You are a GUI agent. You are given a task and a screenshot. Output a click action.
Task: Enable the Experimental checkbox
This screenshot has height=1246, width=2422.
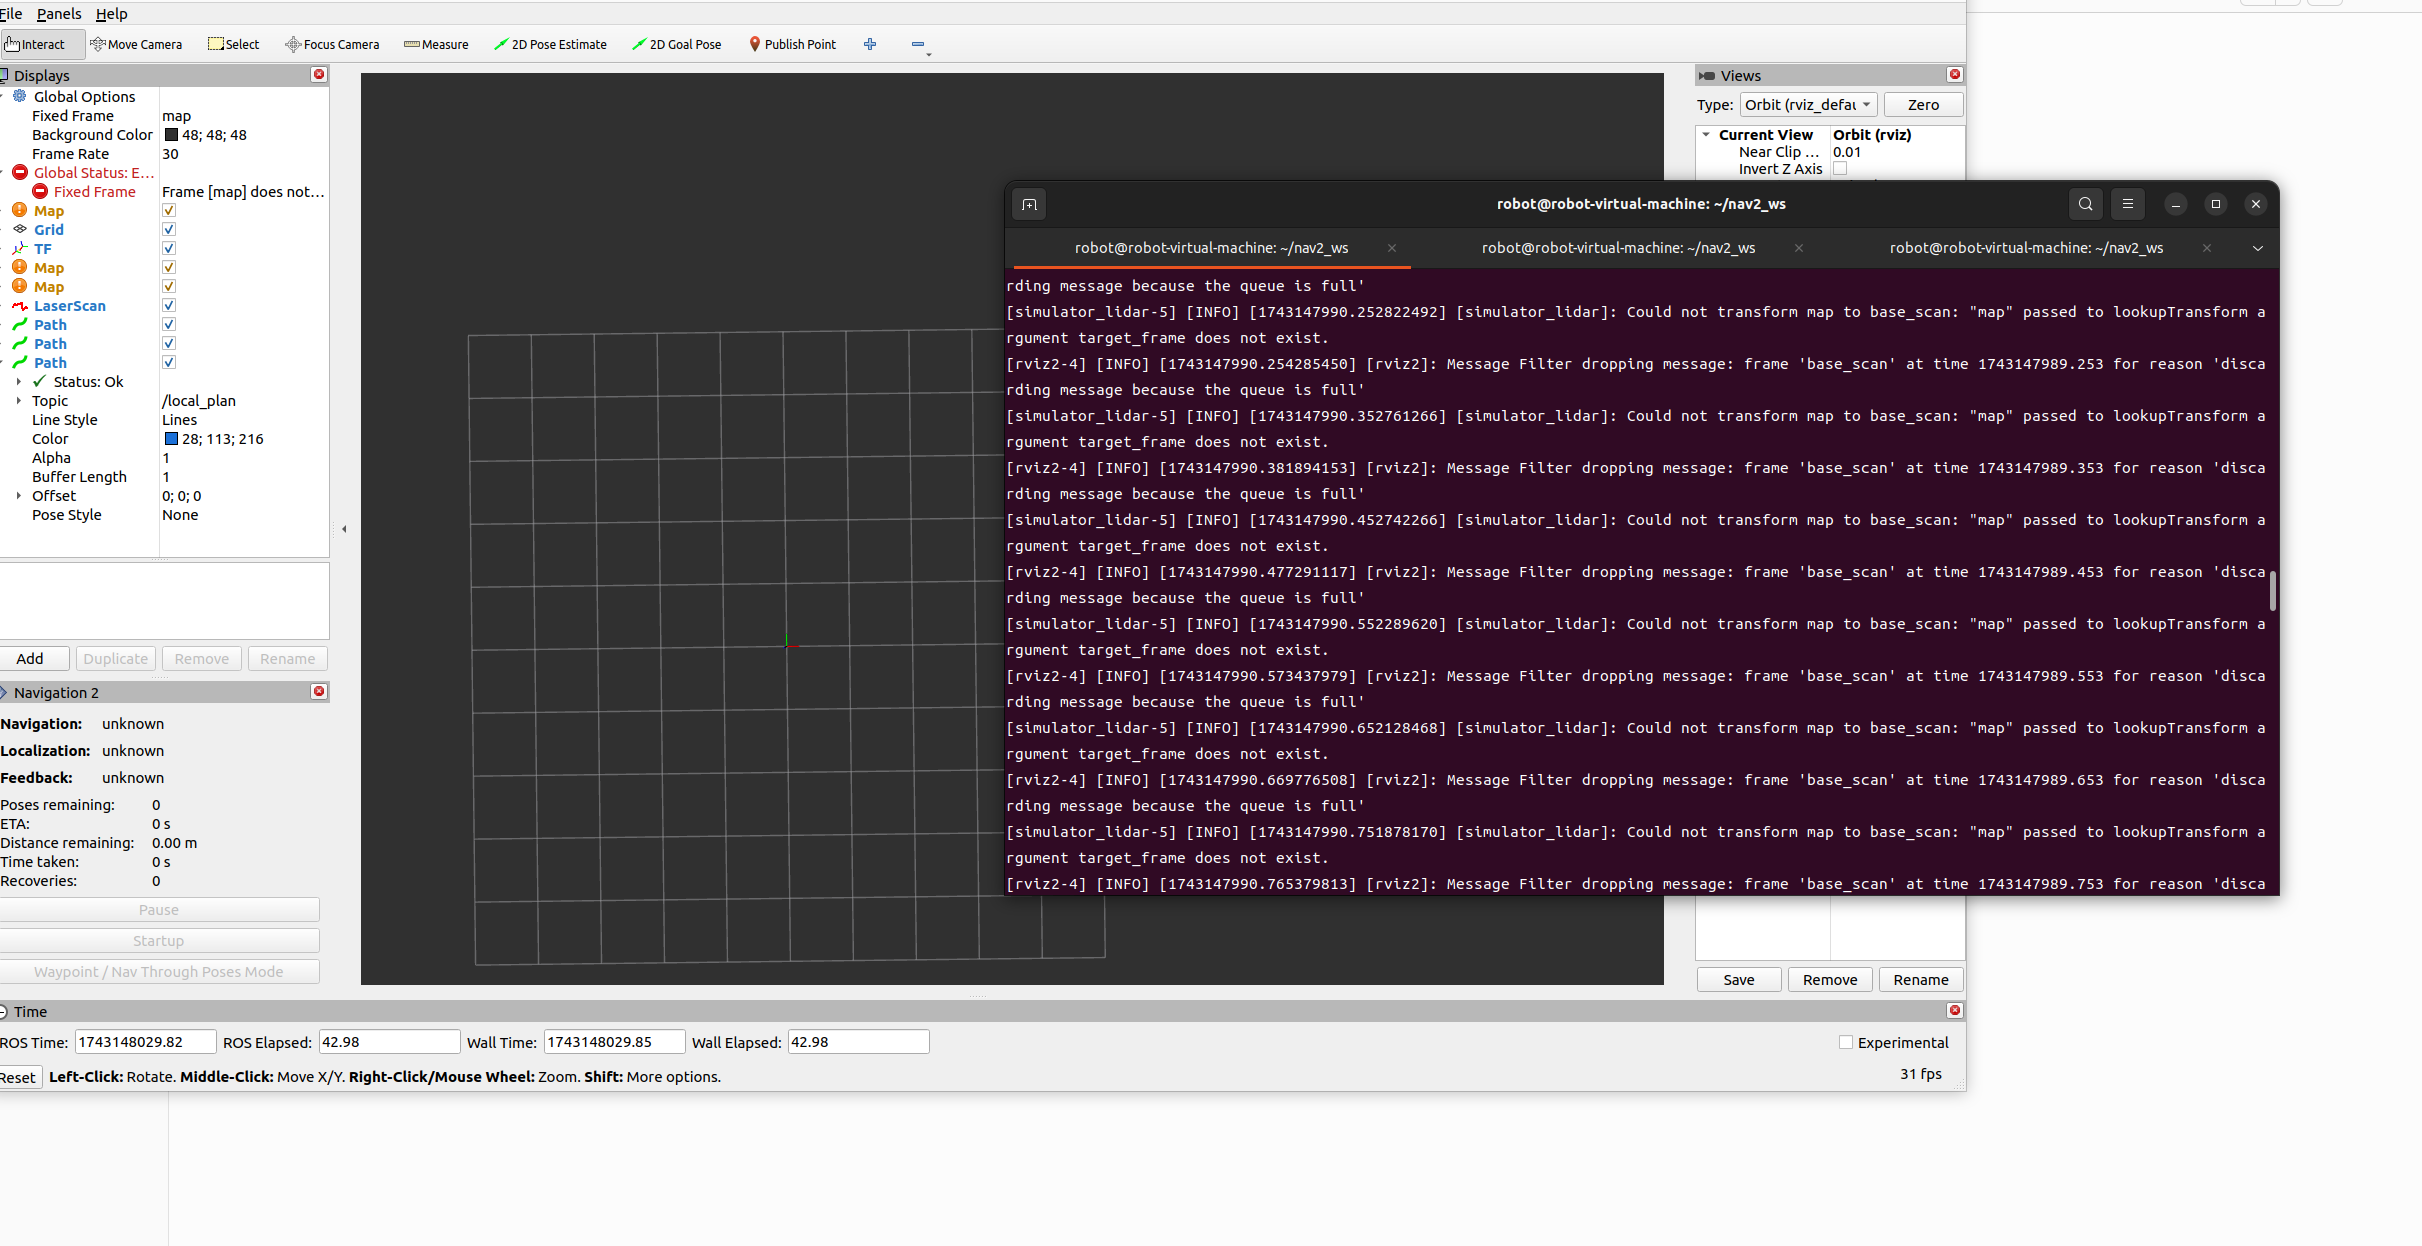click(x=1846, y=1042)
